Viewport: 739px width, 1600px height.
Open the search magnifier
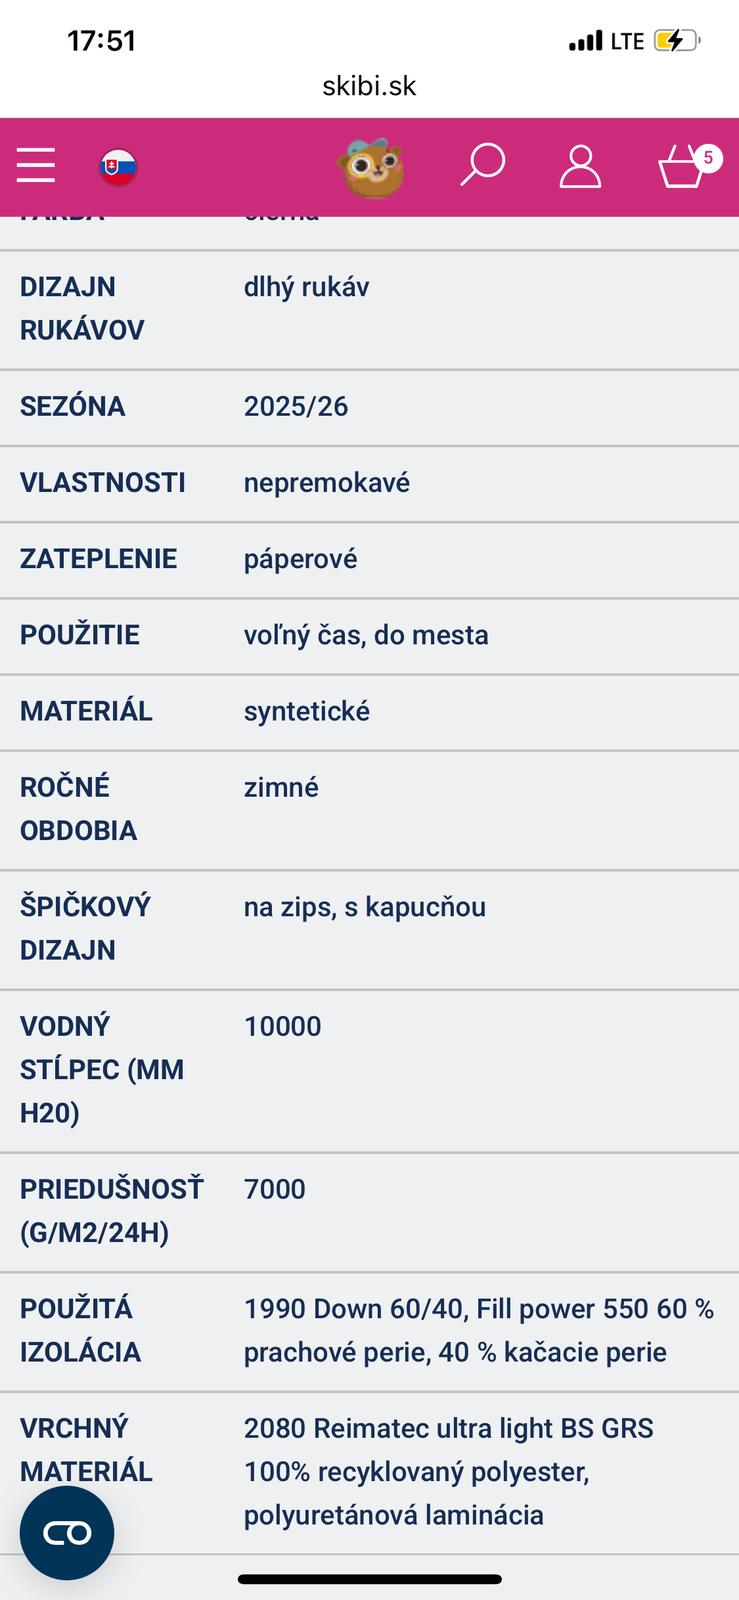point(483,165)
